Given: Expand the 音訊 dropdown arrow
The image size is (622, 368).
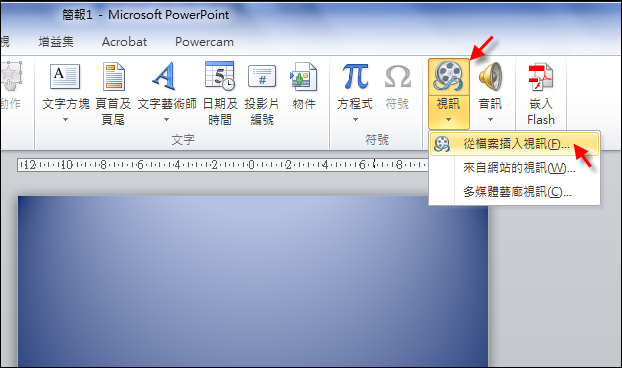Looking at the screenshot, I should point(490,119).
